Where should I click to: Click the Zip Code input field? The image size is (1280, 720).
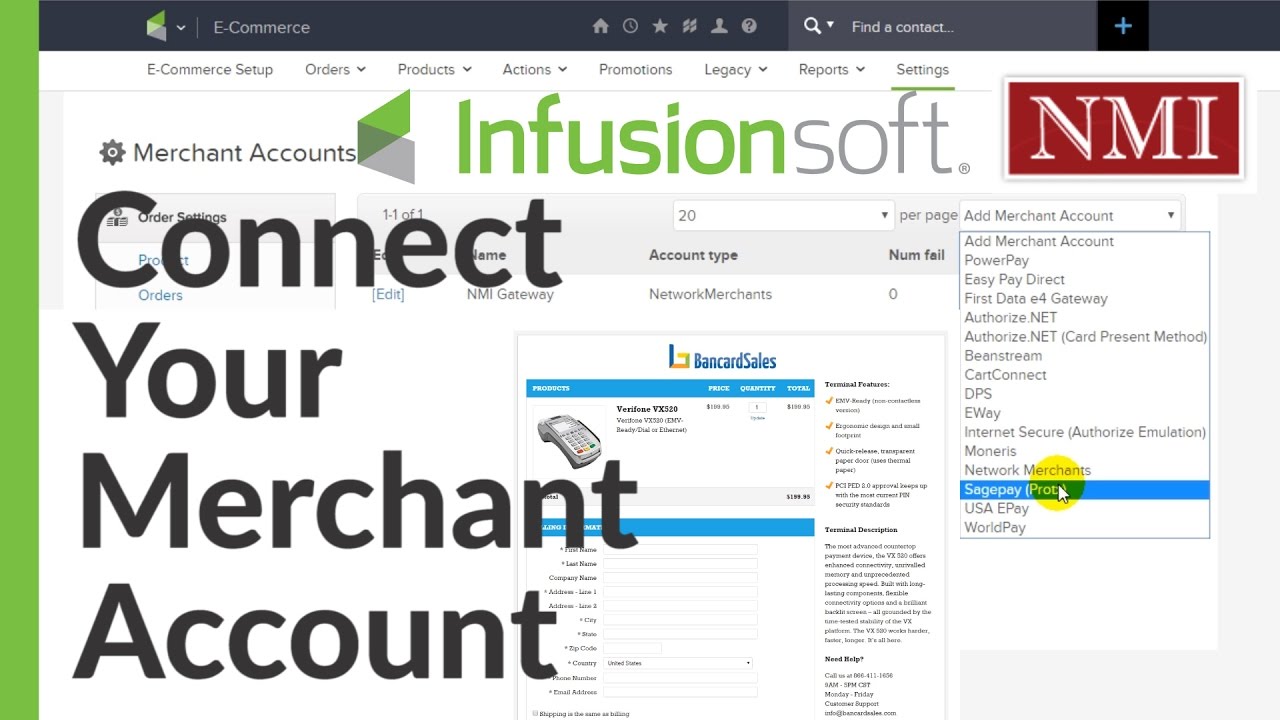coord(632,648)
